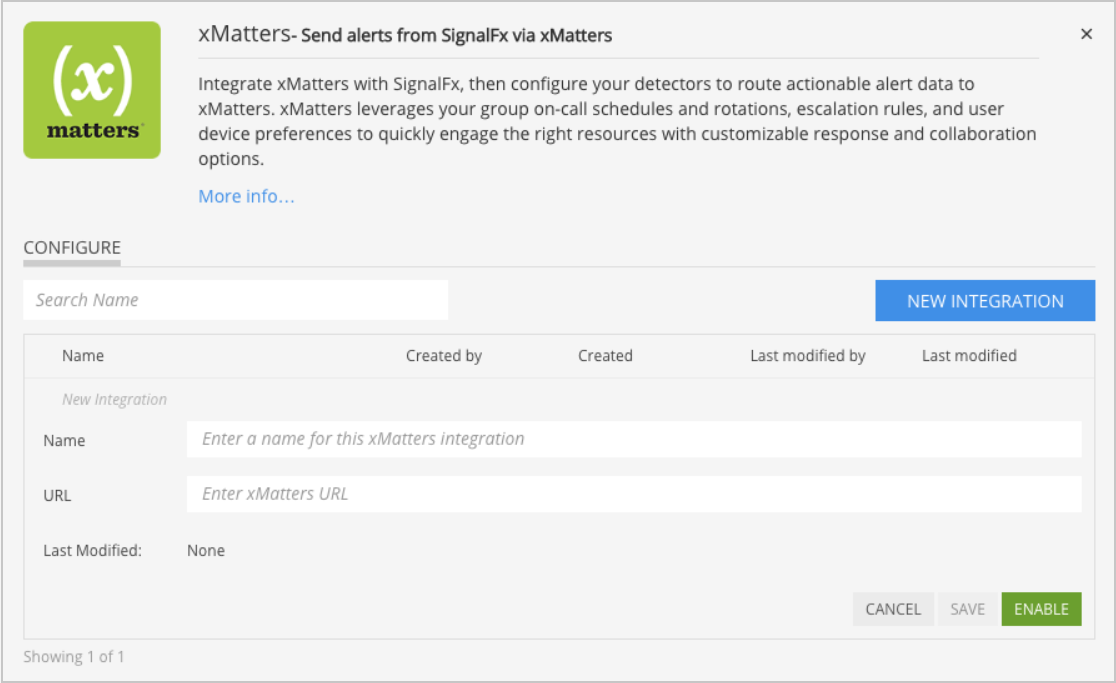Click the NEW INTEGRATION button
This screenshot has height=683, width=1116.
[985, 300]
